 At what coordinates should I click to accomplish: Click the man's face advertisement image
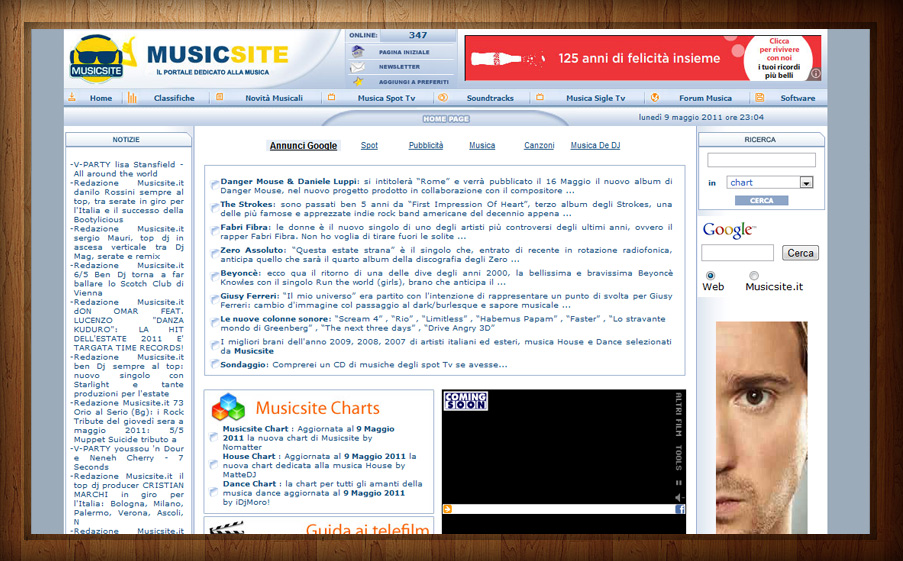click(761, 427)
